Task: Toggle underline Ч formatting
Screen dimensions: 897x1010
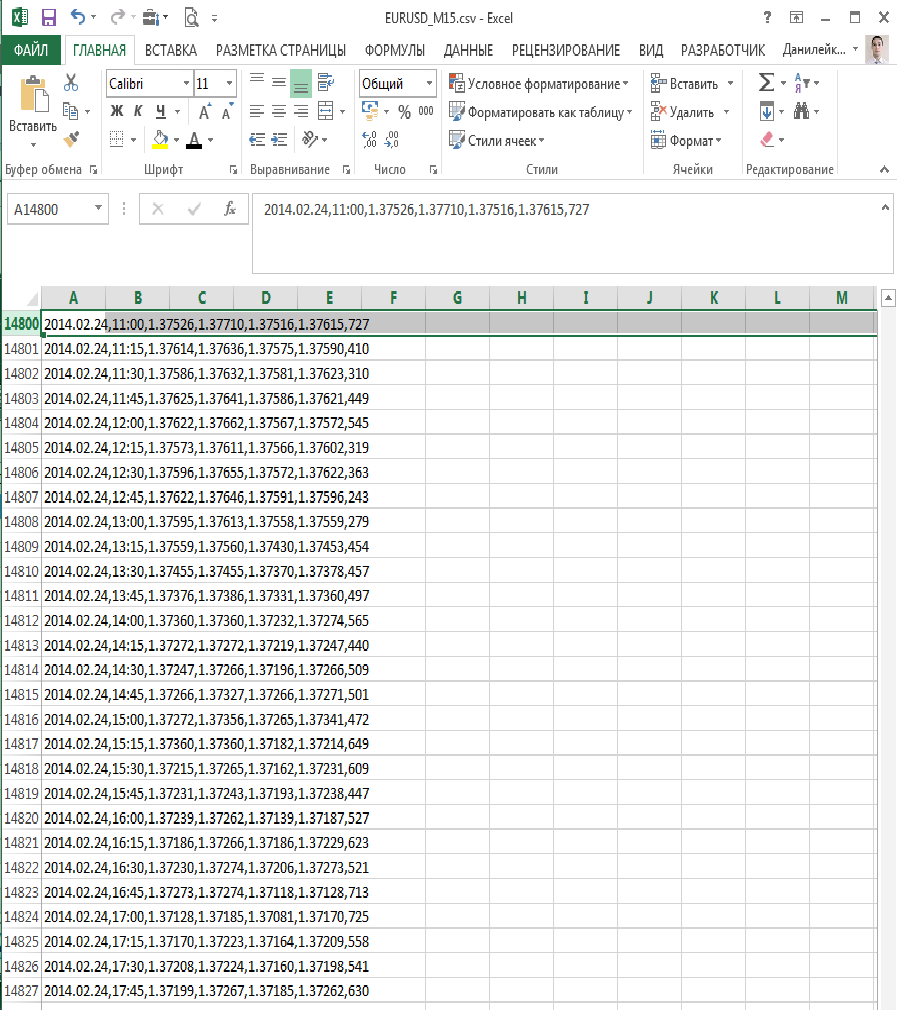Action: (x=161, y=111)
